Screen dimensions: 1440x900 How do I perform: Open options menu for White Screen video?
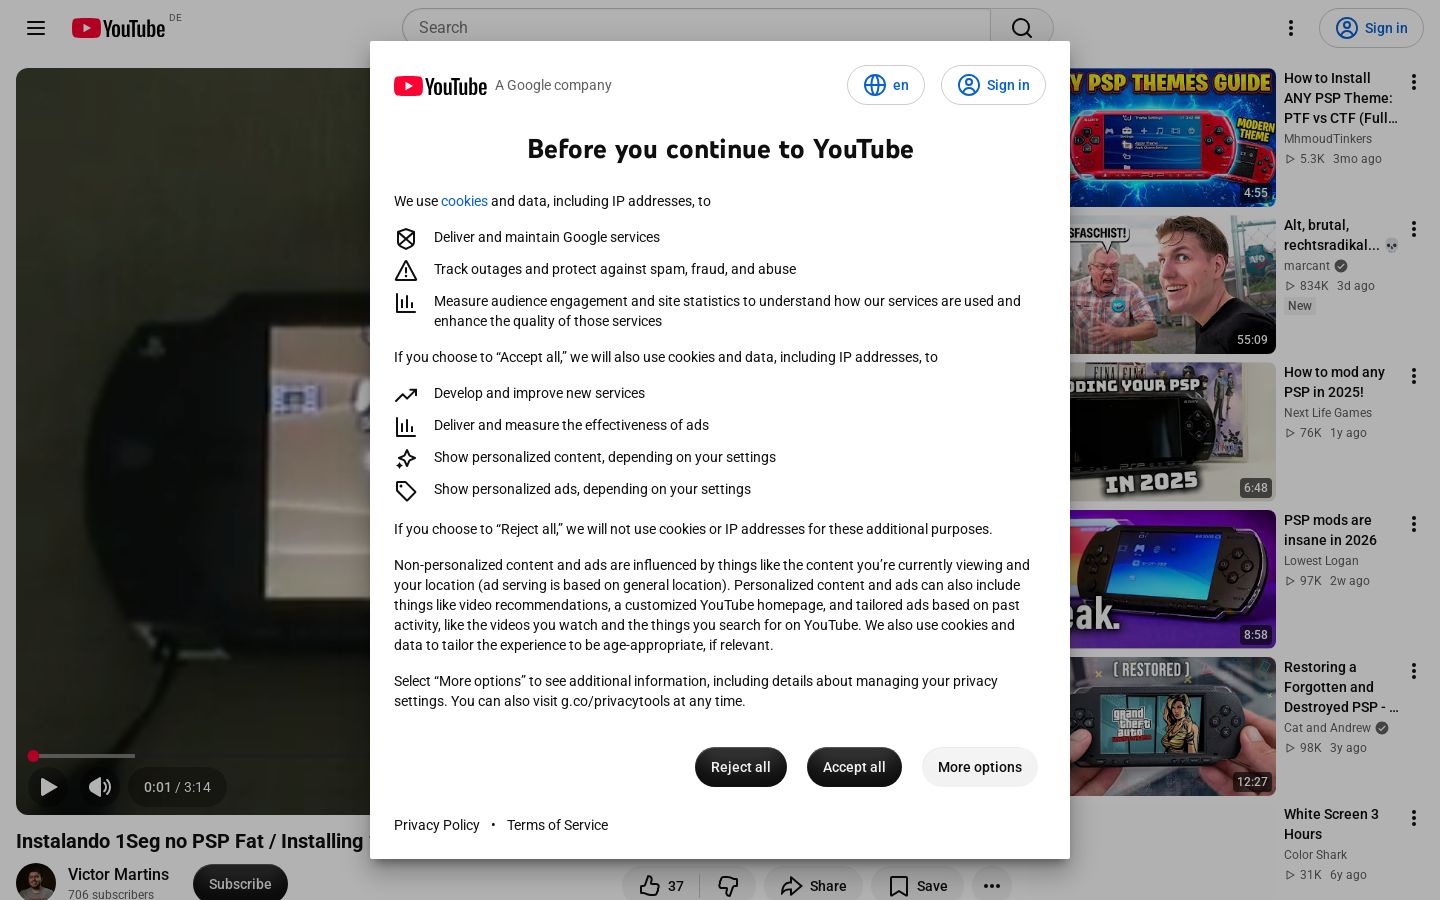[x=1414, y=818]
